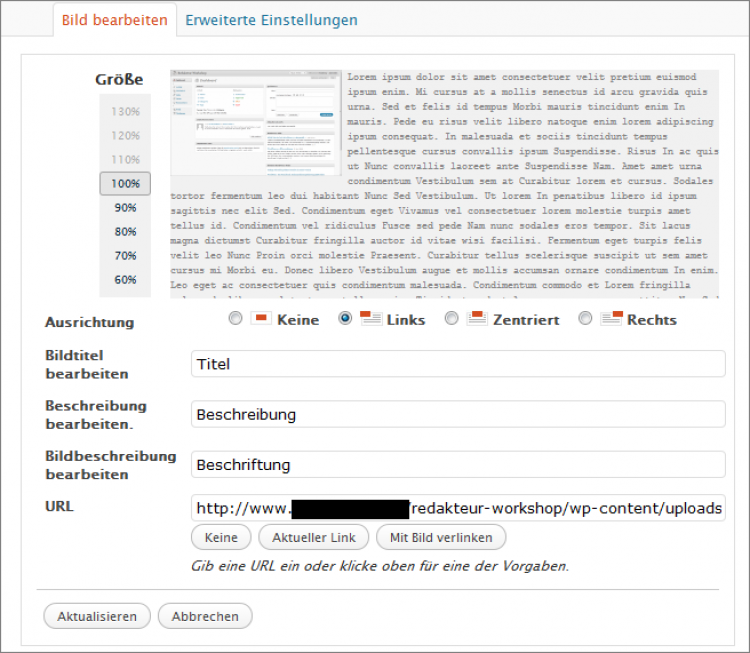750x653 pixels.
Task: Click the Rechts alignment icon
Action: [610, 319]
